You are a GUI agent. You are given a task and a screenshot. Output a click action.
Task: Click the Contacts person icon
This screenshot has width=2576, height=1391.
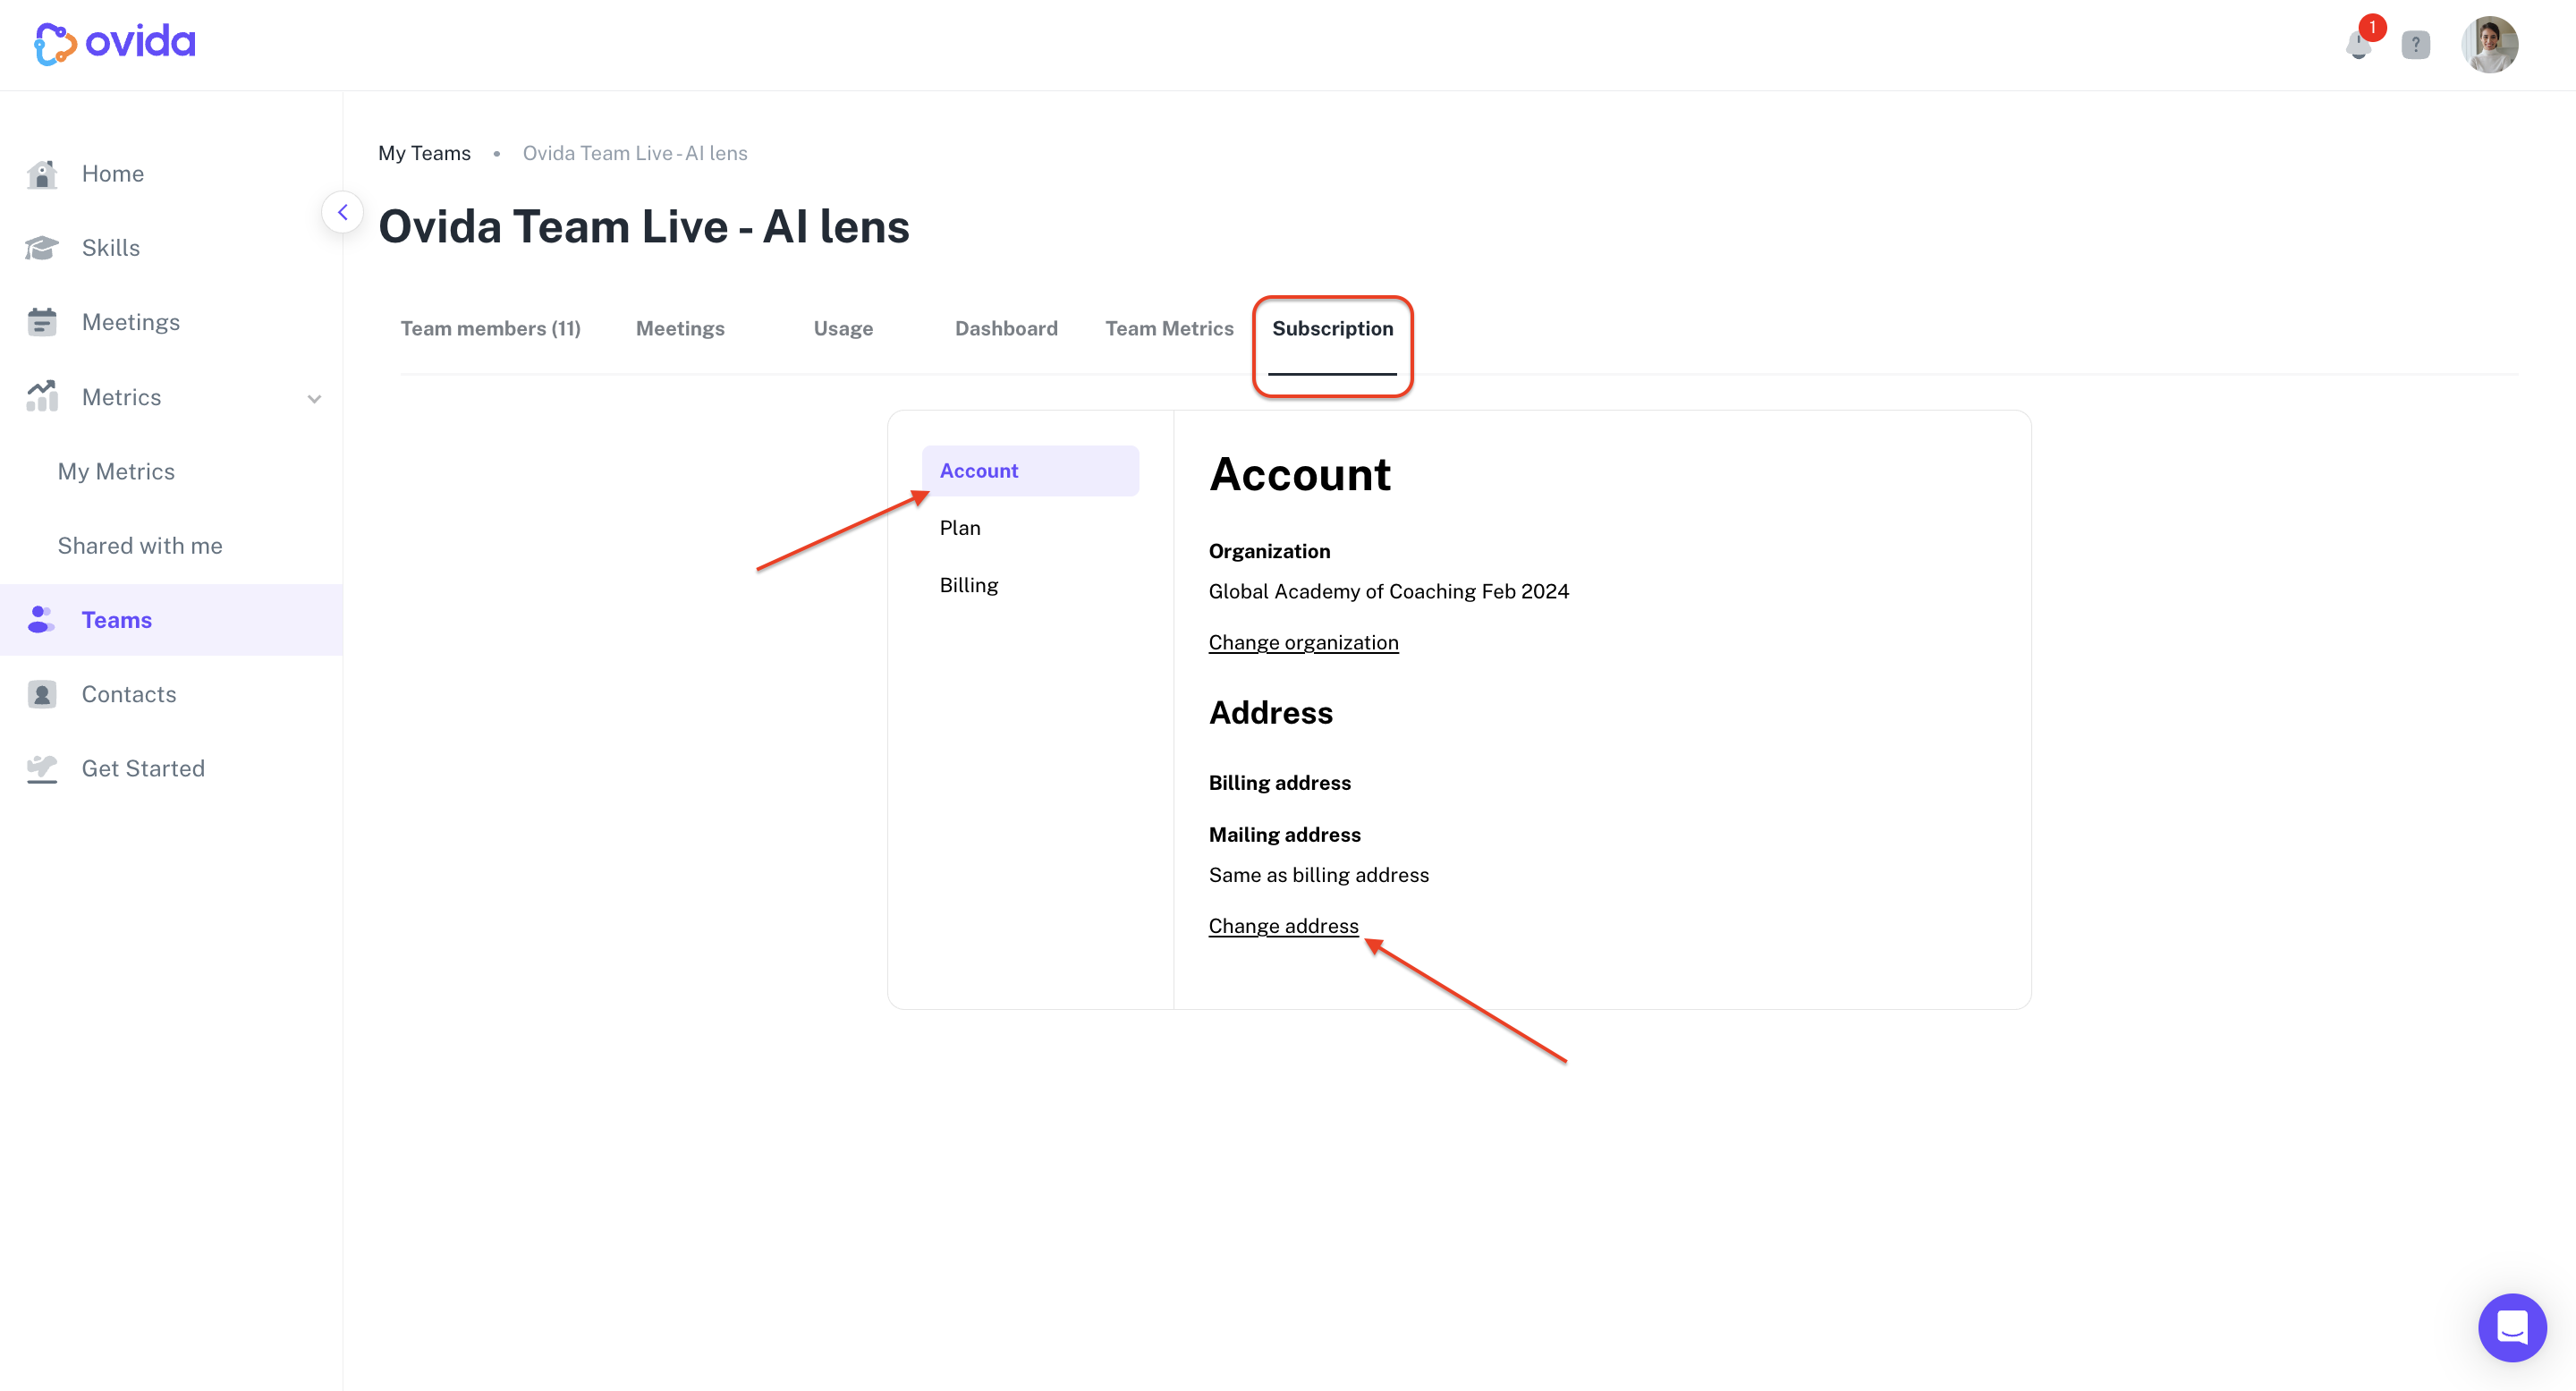[x=42, y=694]
